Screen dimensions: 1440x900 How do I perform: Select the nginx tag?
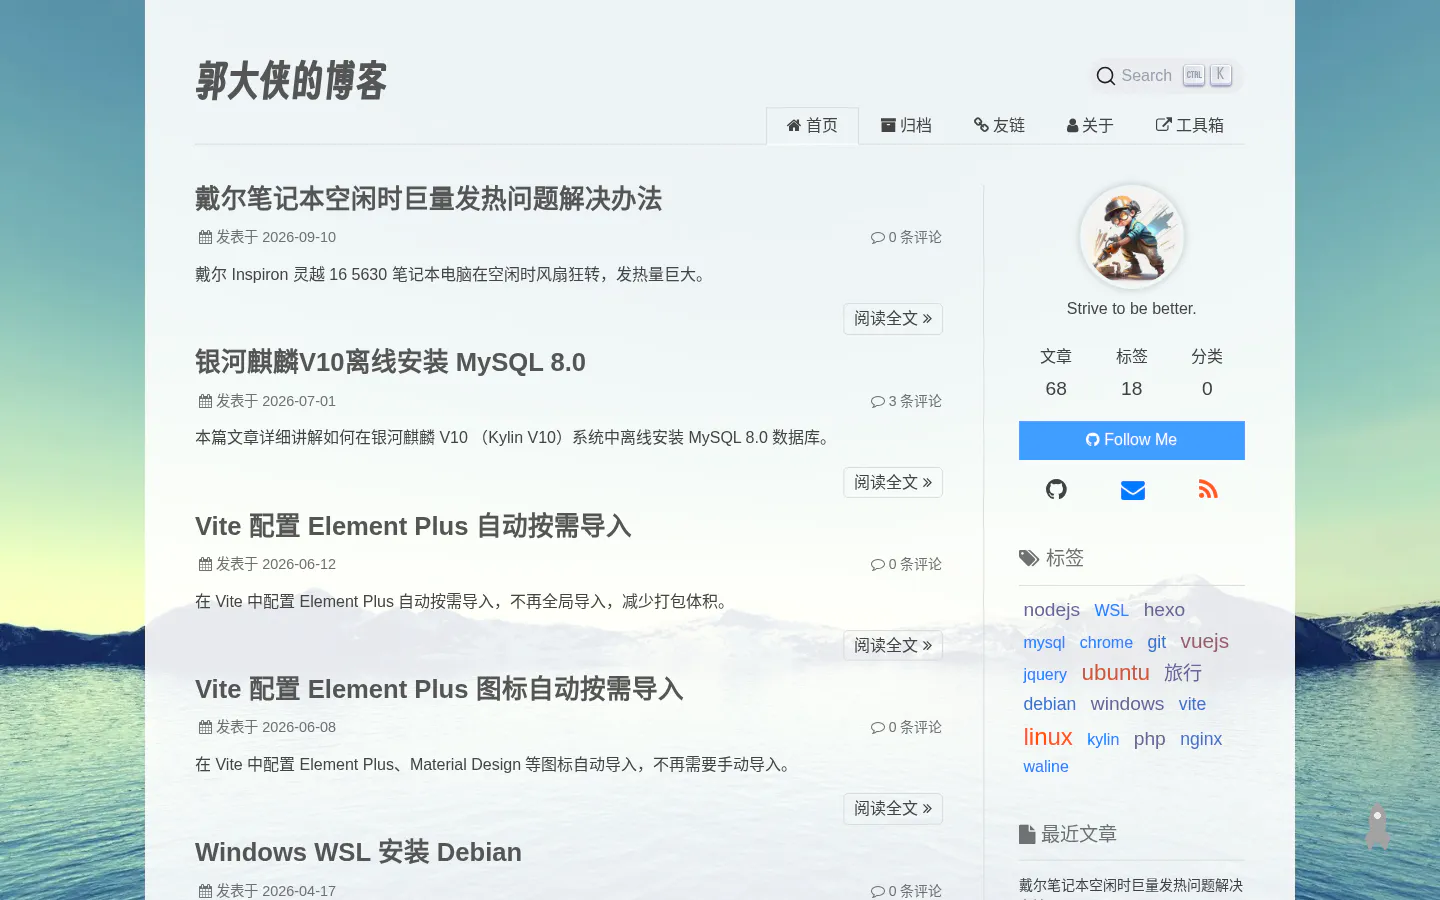pos(1201,739)
